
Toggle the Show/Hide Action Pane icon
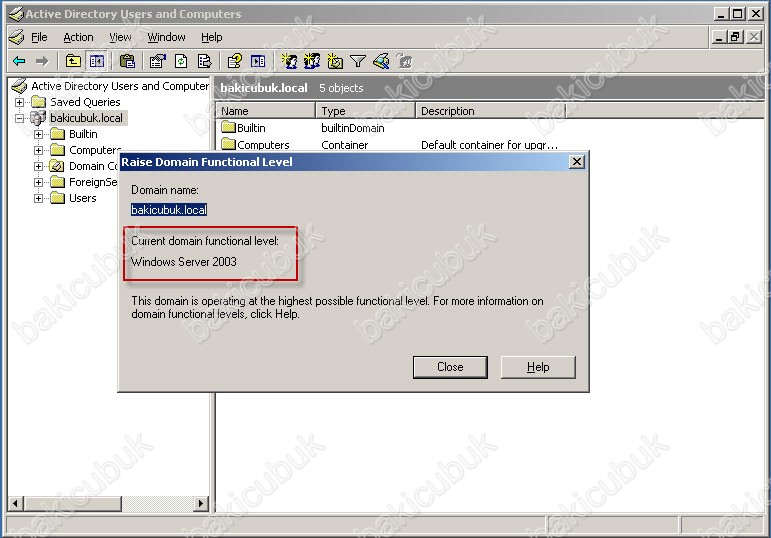click(x=258, y=61)
